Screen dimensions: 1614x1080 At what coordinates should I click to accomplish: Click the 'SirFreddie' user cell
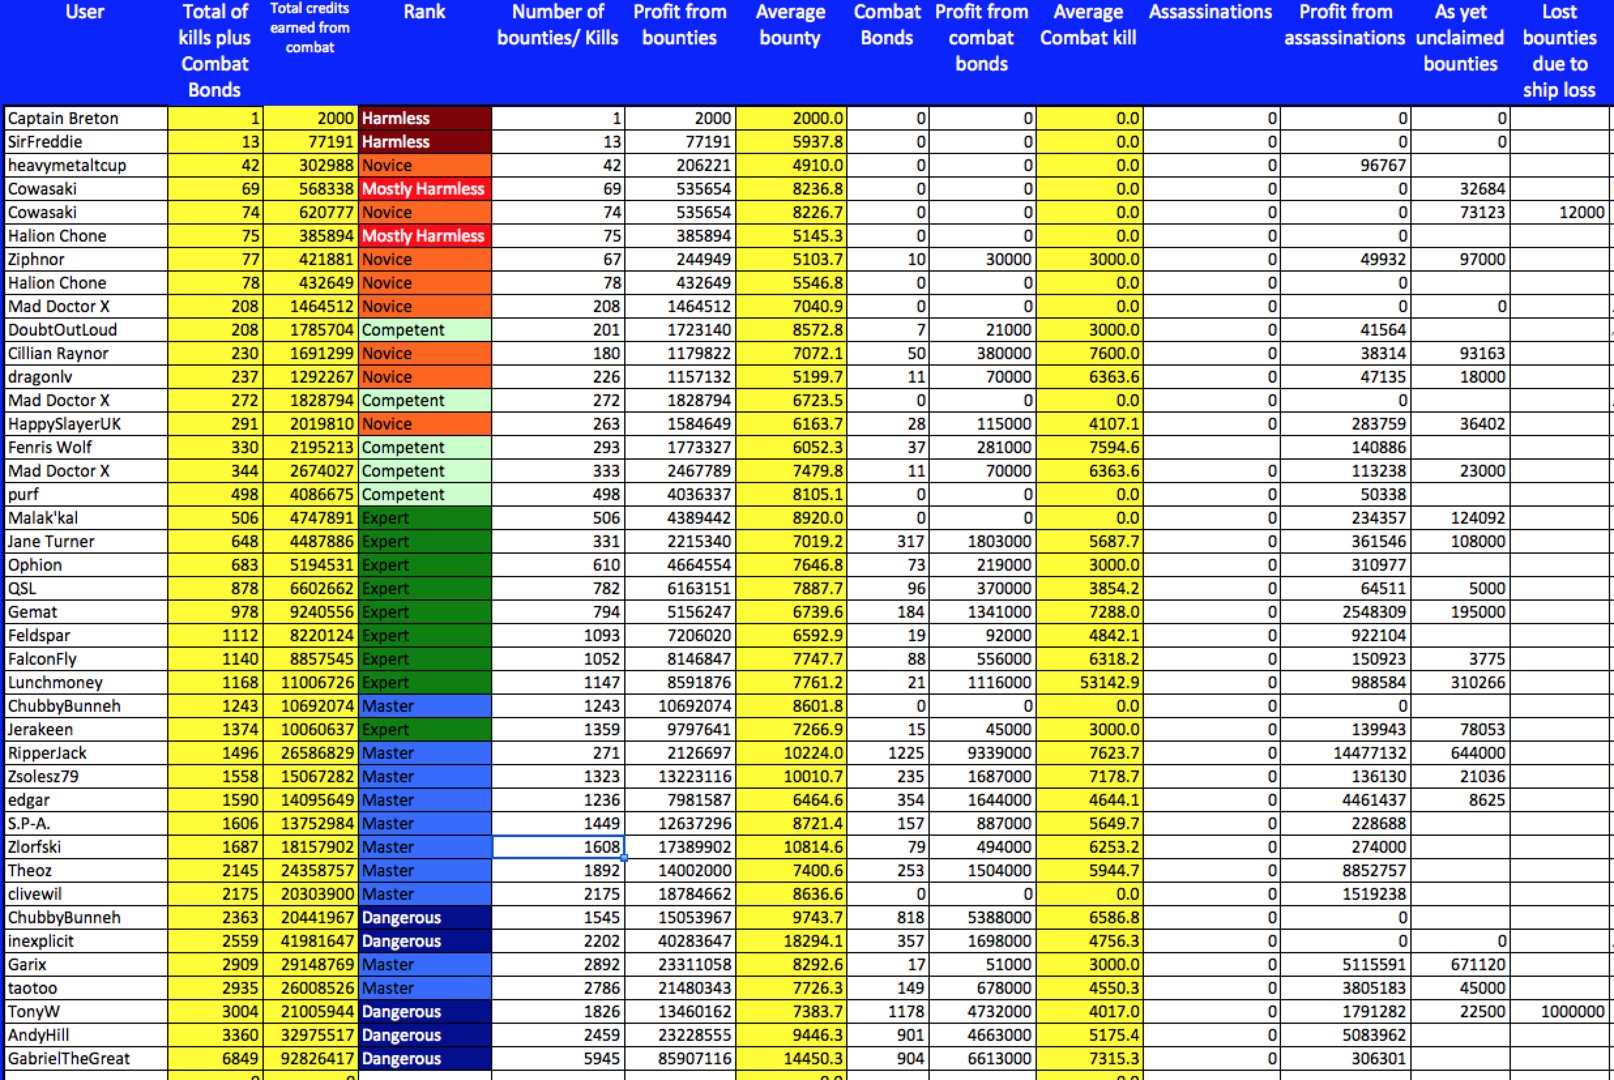[85, 142]
